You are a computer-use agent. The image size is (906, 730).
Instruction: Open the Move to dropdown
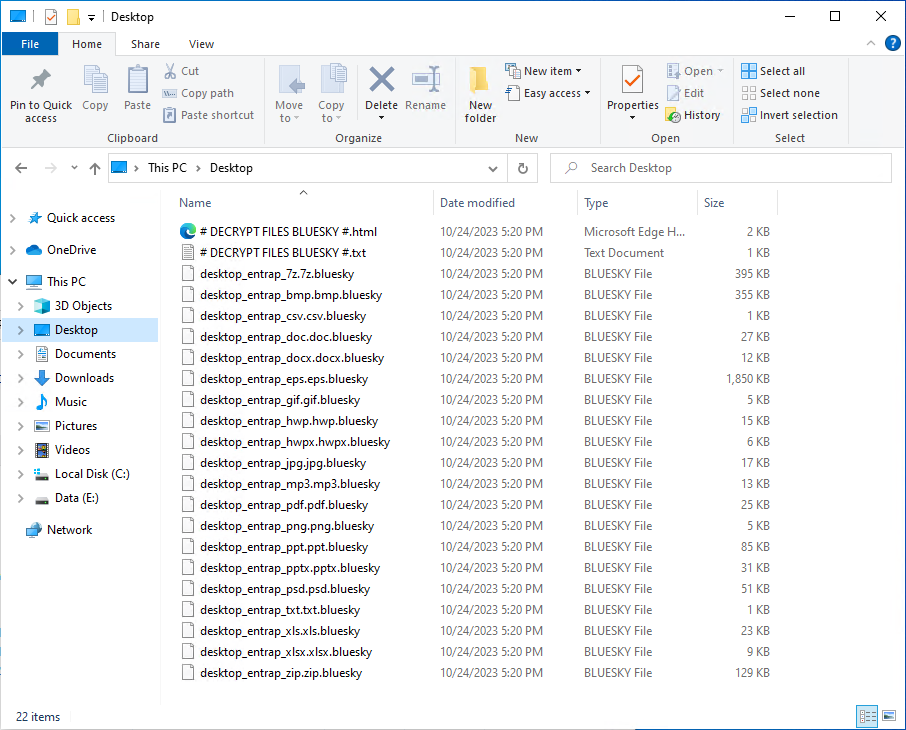pyautogui.click(x=289, y=112)
